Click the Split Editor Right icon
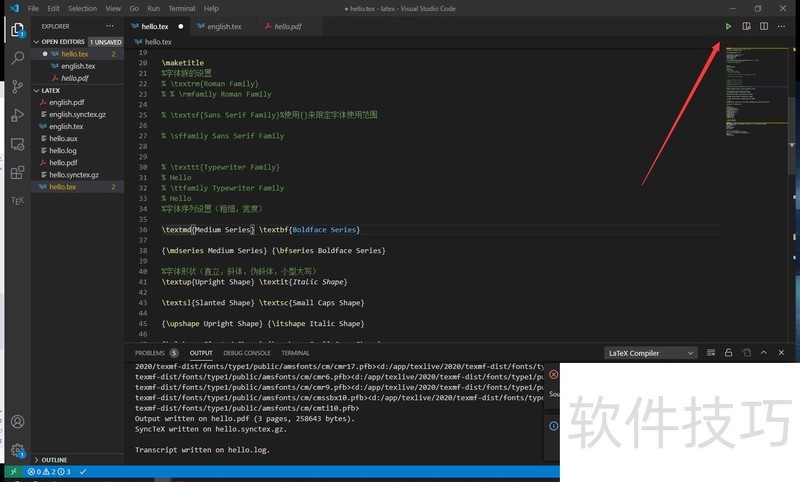 765,26
